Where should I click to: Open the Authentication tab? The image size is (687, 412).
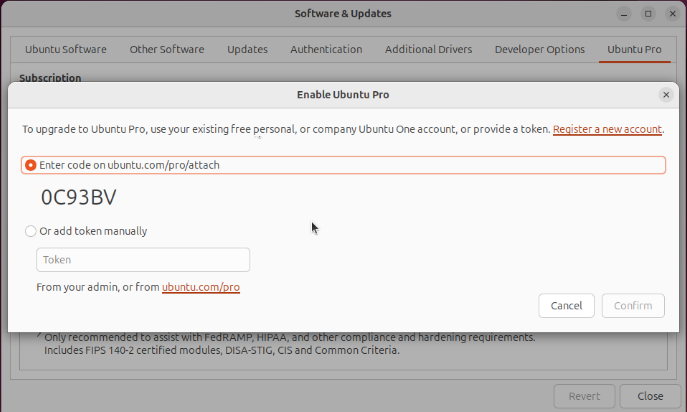point(326,50)
